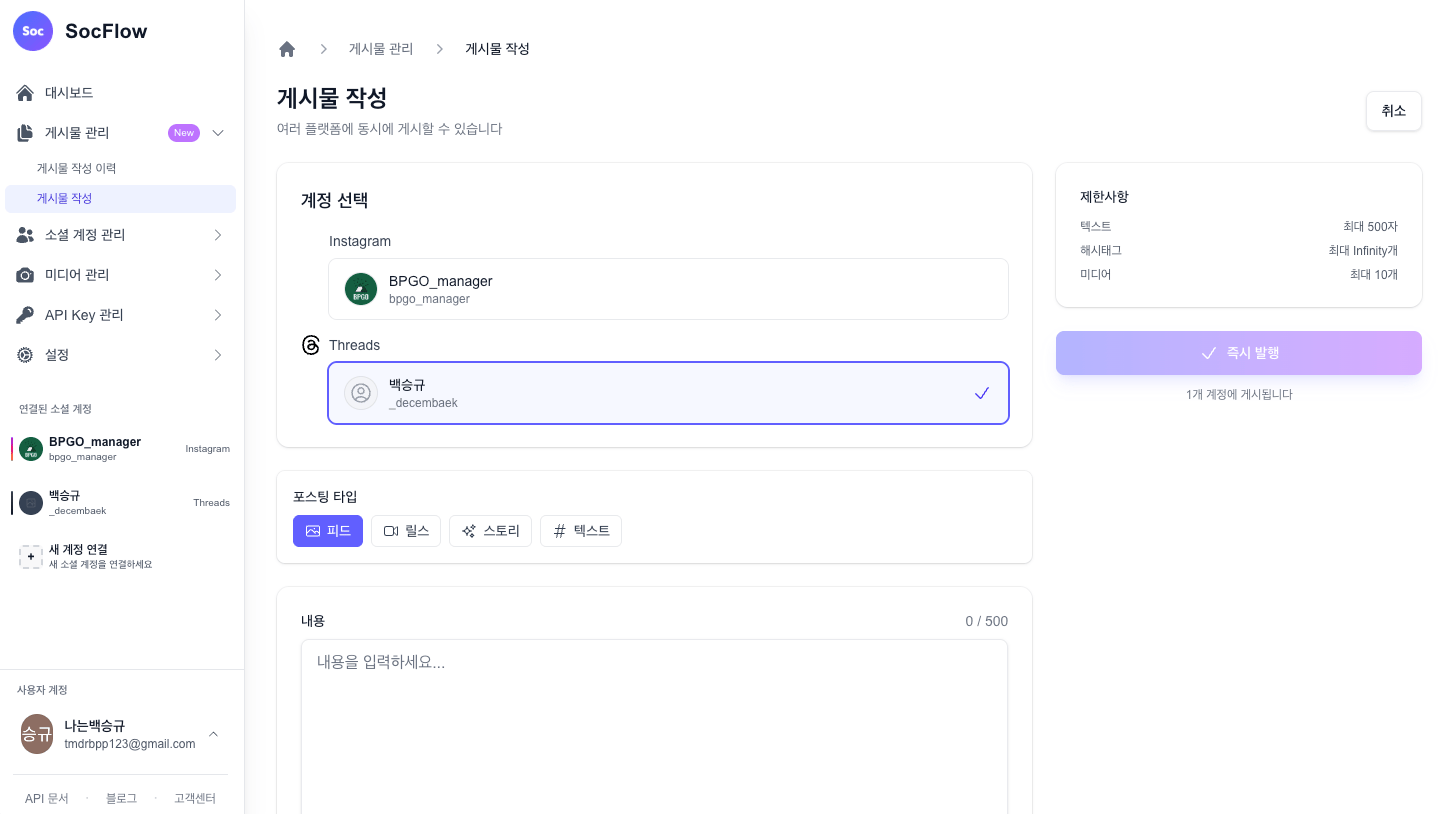Switch to the 릴스 posting type tab

point(406,531)
